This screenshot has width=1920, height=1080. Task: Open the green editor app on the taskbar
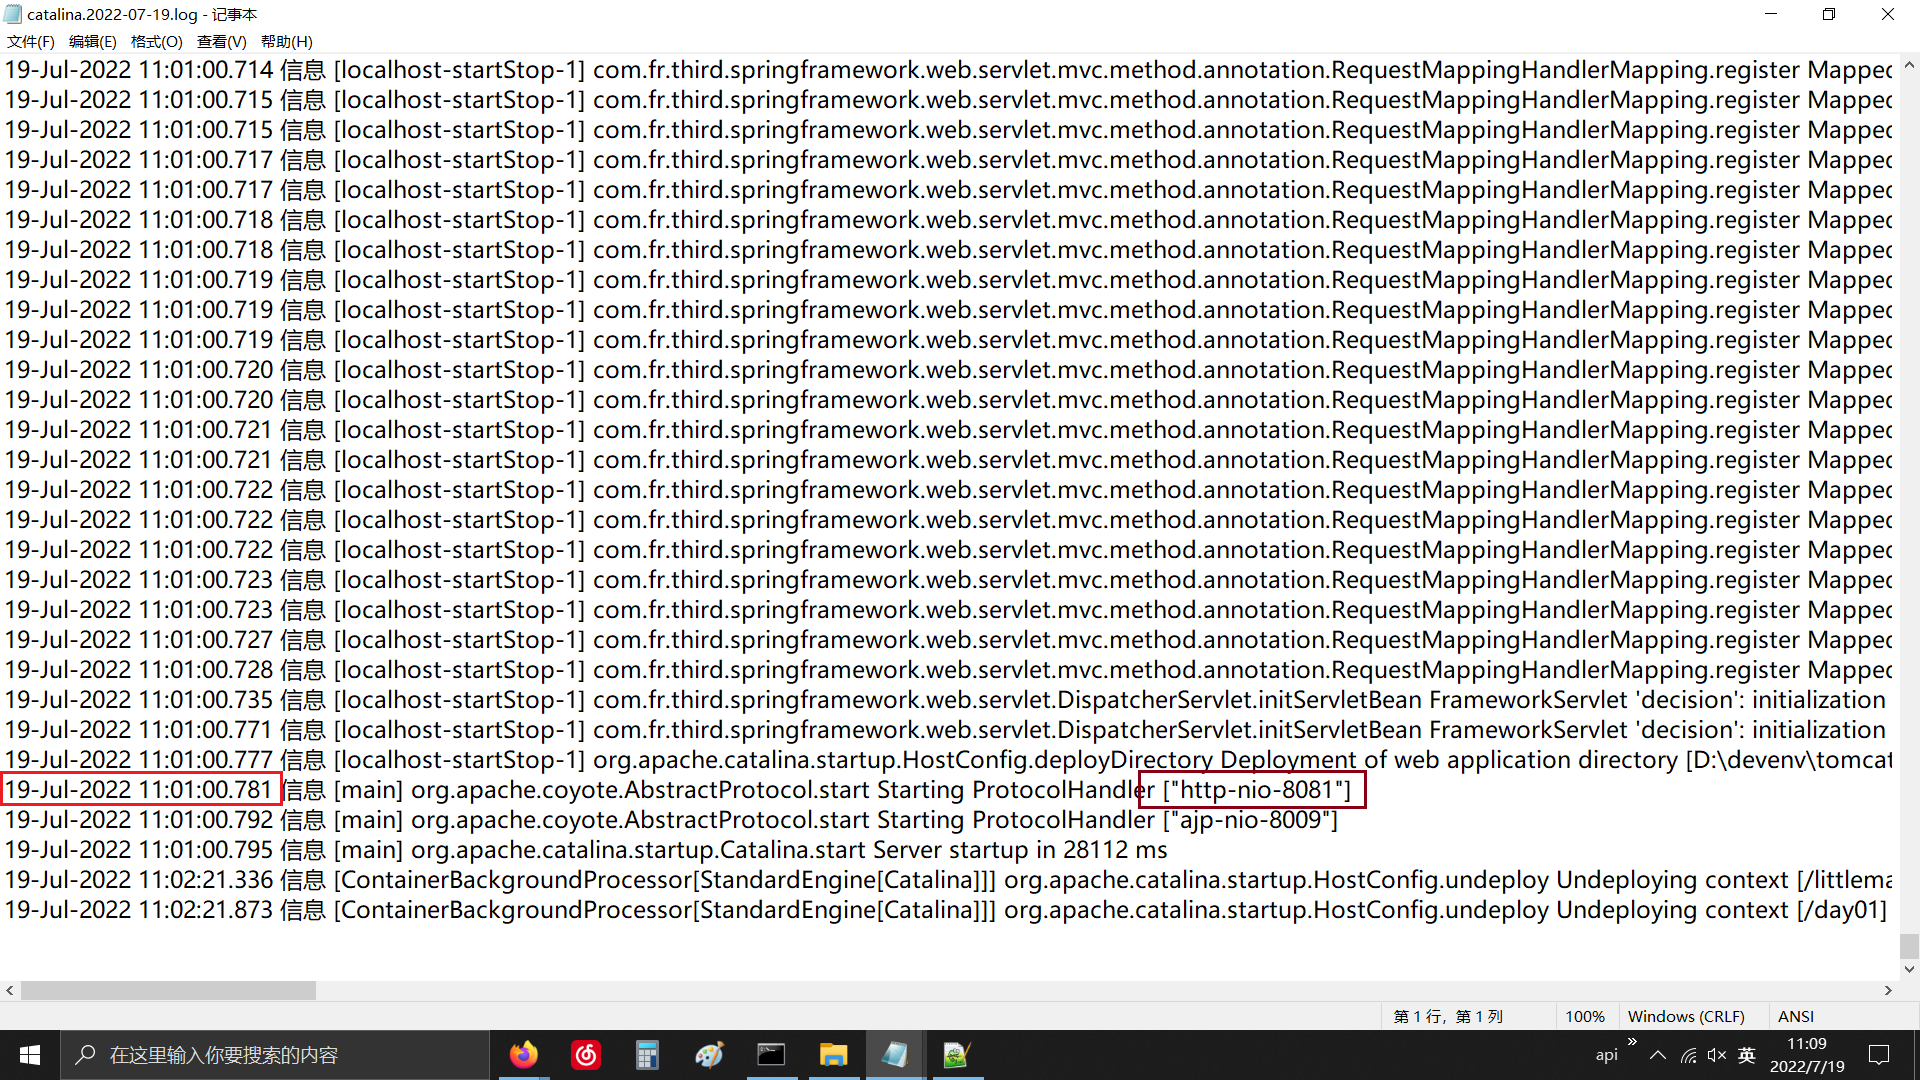[957, 1055]
